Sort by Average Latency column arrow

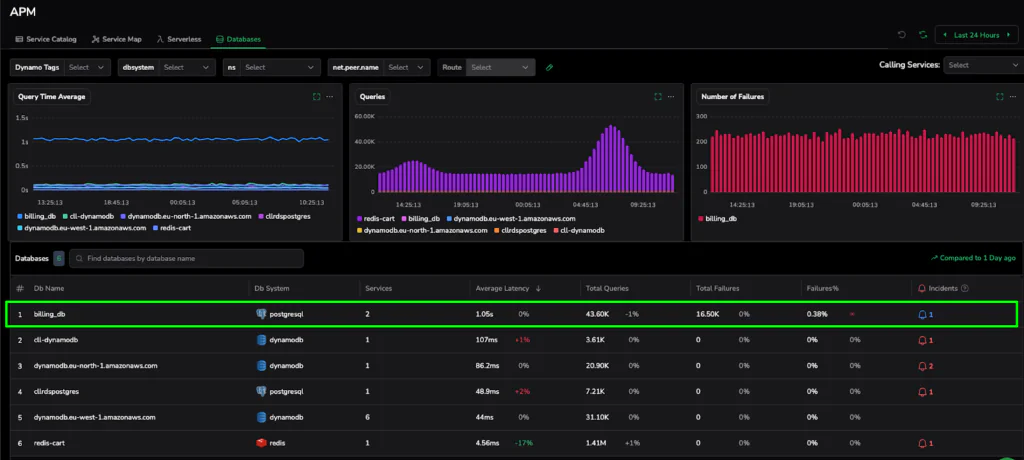point(538,288)
